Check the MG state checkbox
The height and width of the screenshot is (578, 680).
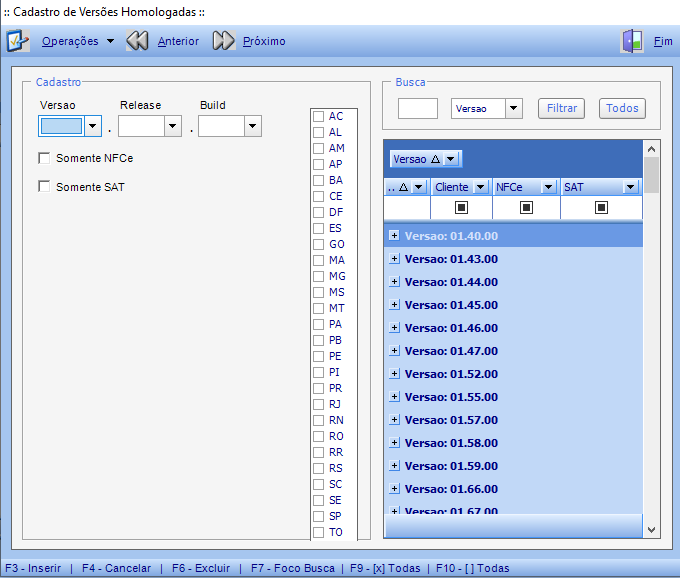coord(318,277)
